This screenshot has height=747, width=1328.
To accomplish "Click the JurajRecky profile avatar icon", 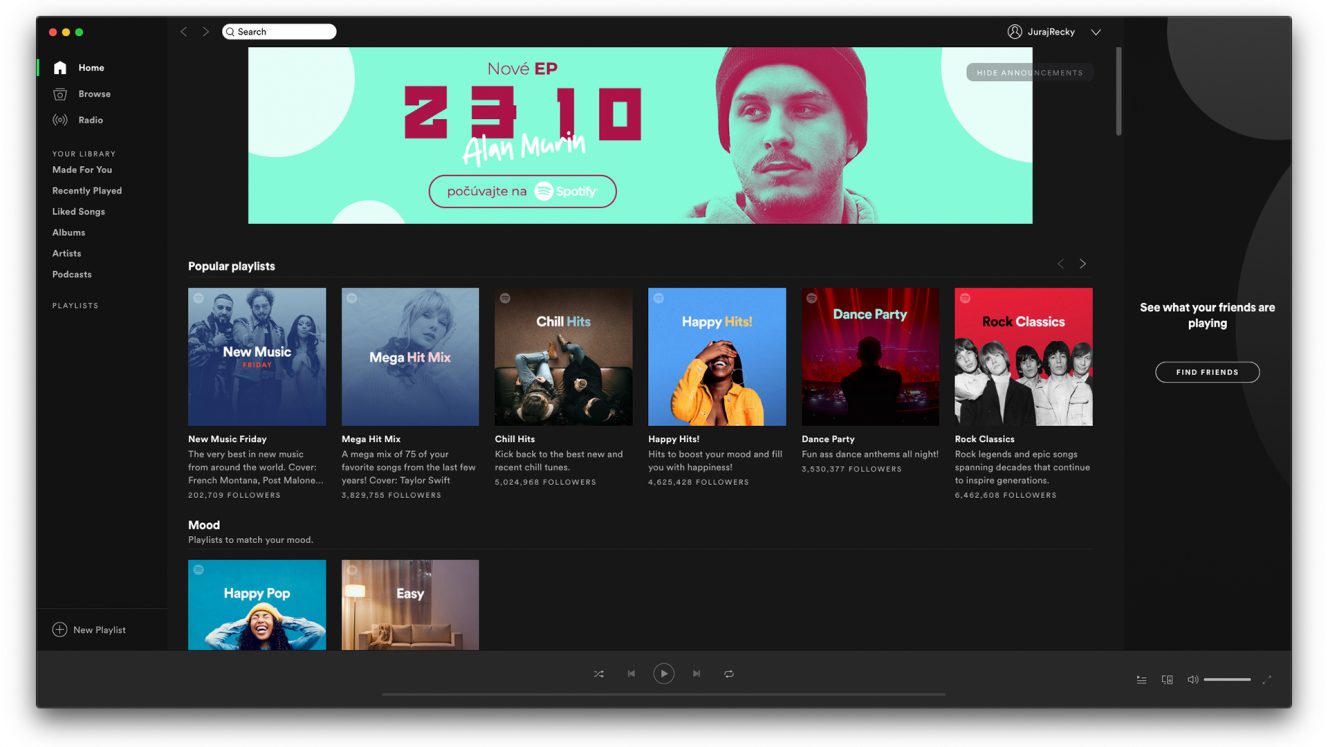I will (1015, 32).
